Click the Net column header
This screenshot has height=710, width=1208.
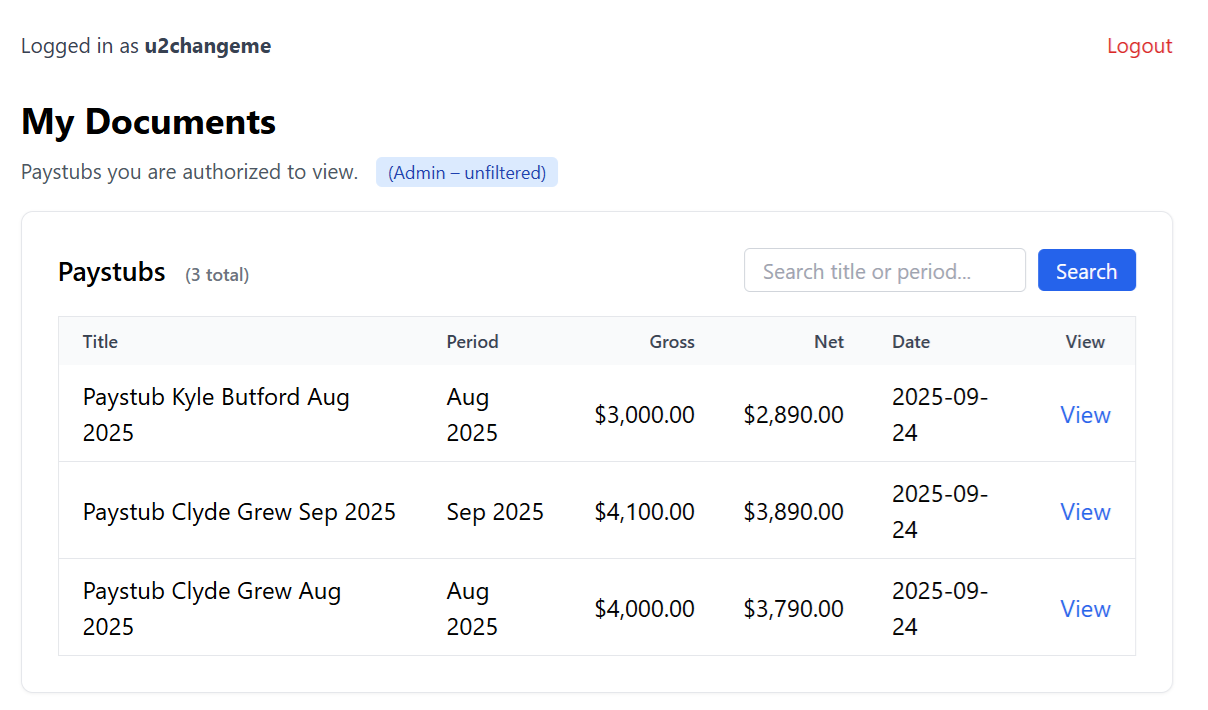coord(828,342)
